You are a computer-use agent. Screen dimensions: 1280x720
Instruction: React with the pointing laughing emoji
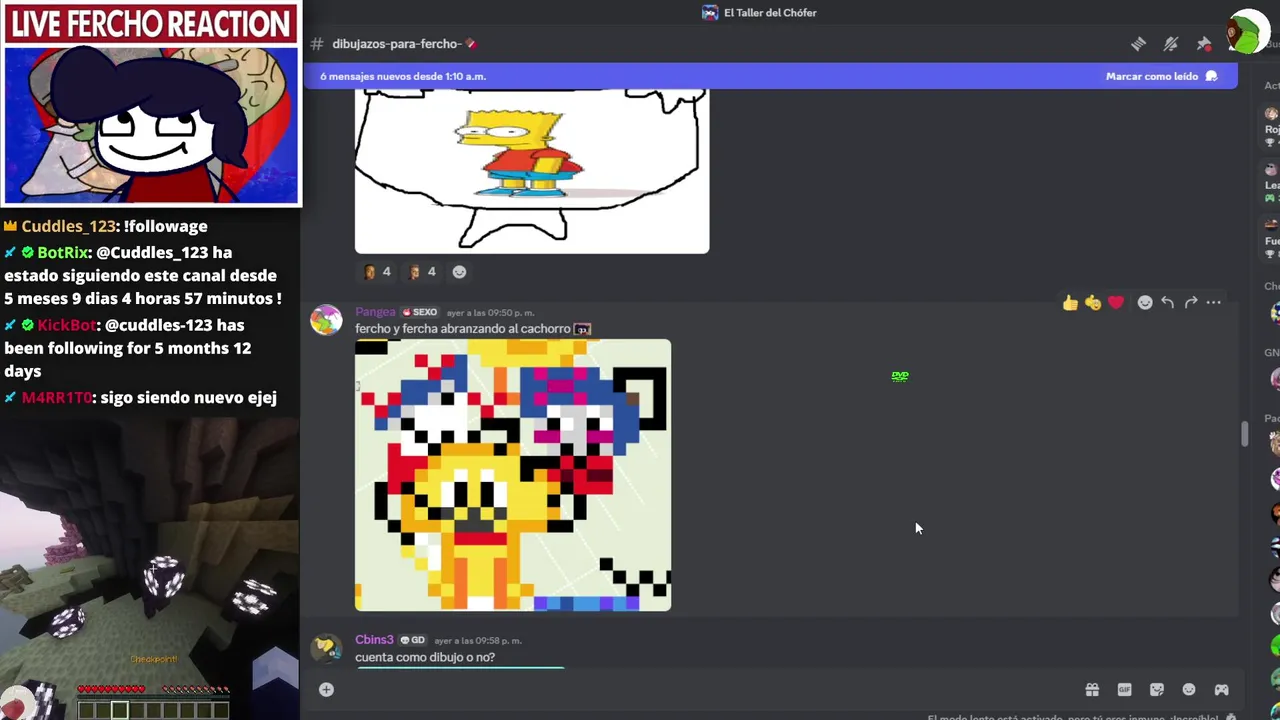pos(1093,302)
